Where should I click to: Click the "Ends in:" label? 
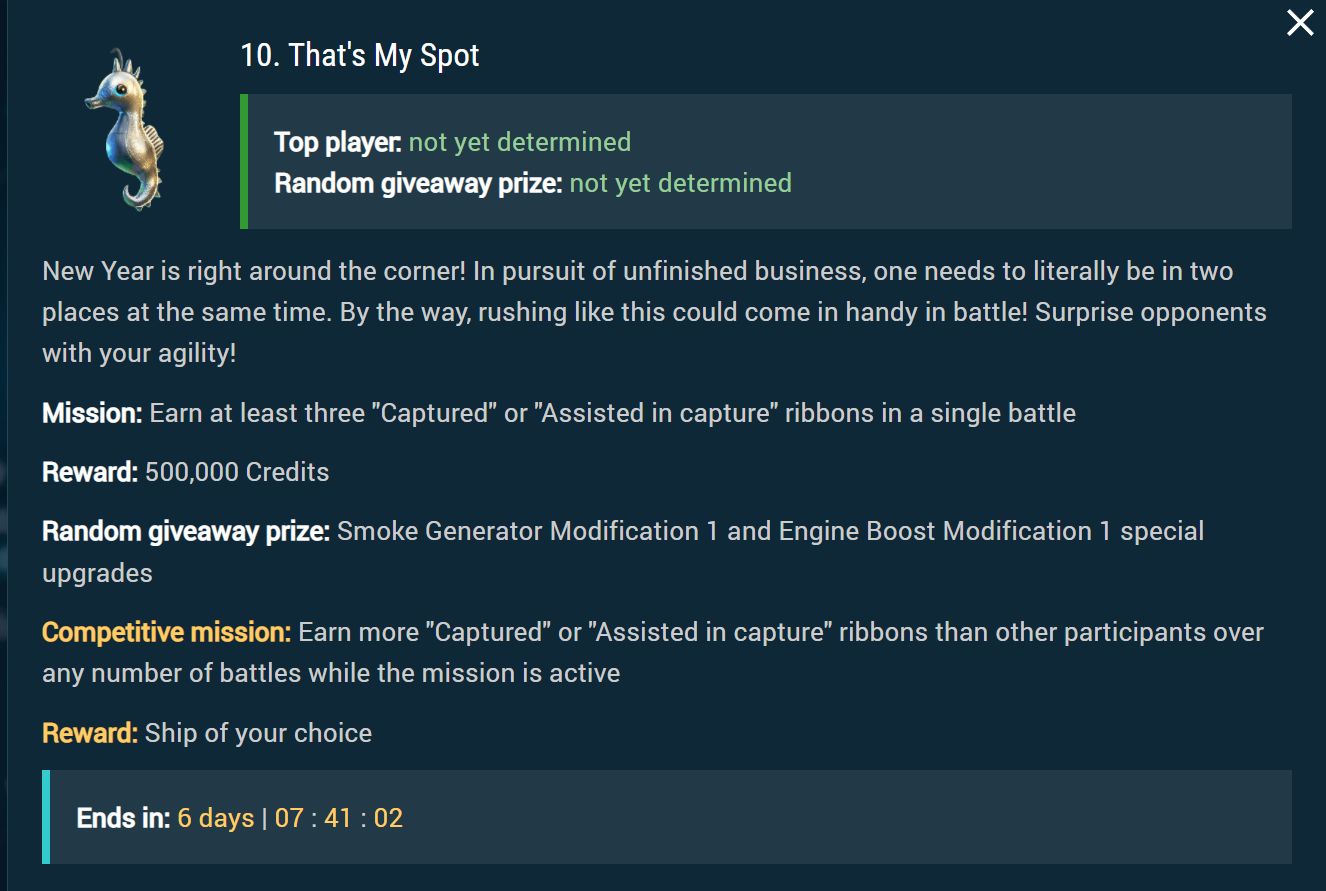coord(123,818)
